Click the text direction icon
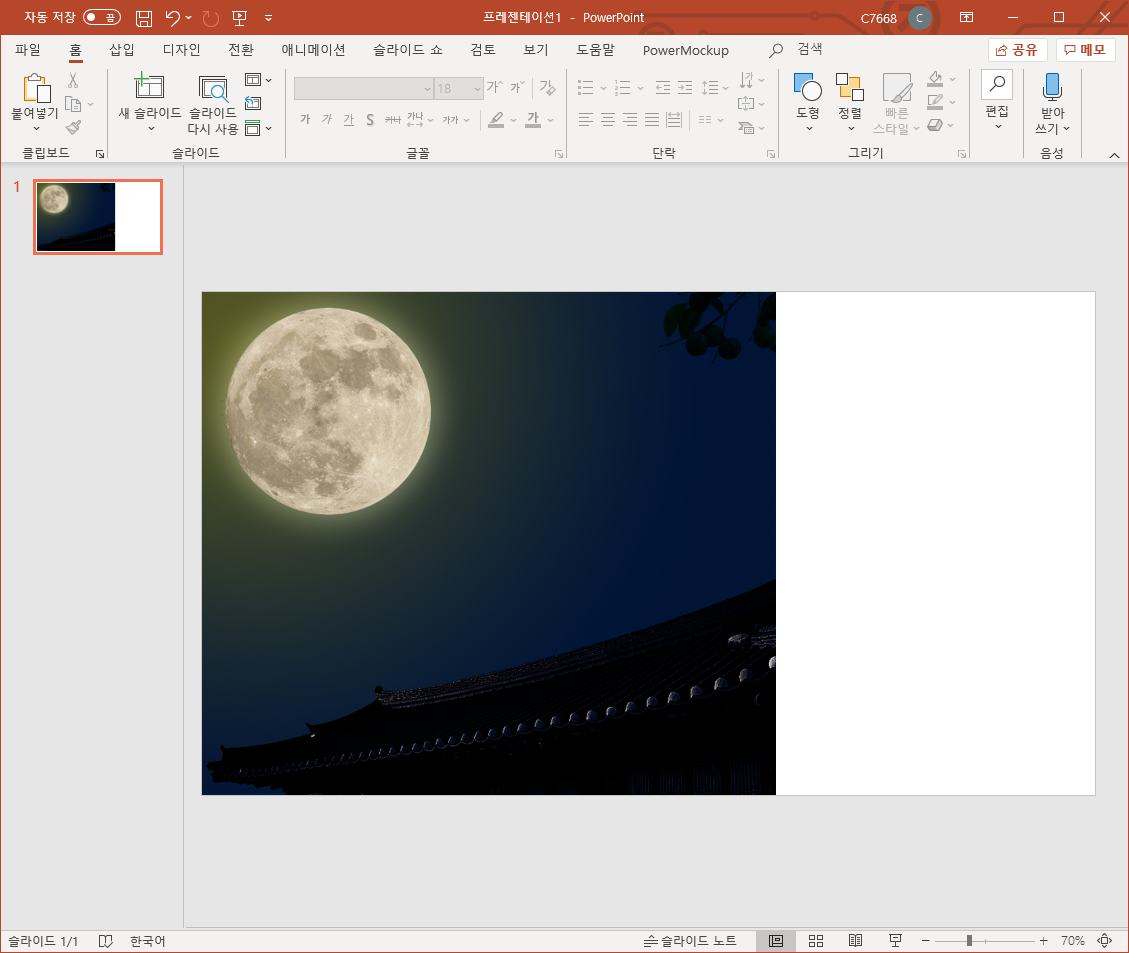1129x953 pixels. [x=746, y=80]
